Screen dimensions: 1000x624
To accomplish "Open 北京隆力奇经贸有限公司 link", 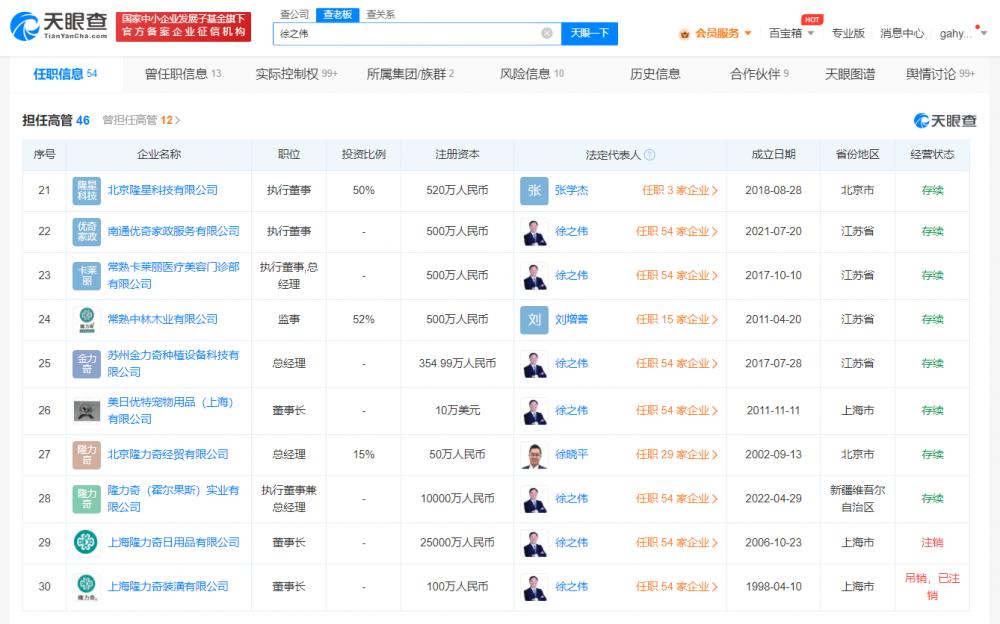I will (168, 455).
